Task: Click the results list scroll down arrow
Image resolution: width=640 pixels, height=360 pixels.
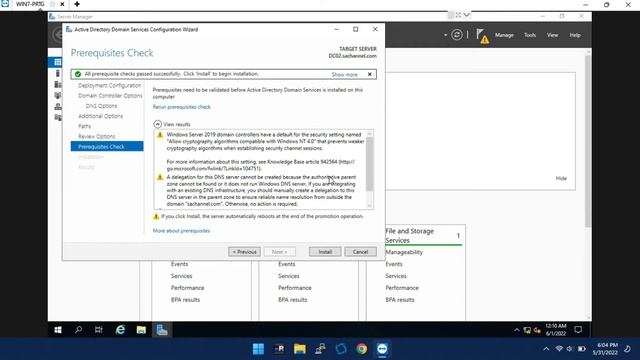Action: click(x=370, y=206)
